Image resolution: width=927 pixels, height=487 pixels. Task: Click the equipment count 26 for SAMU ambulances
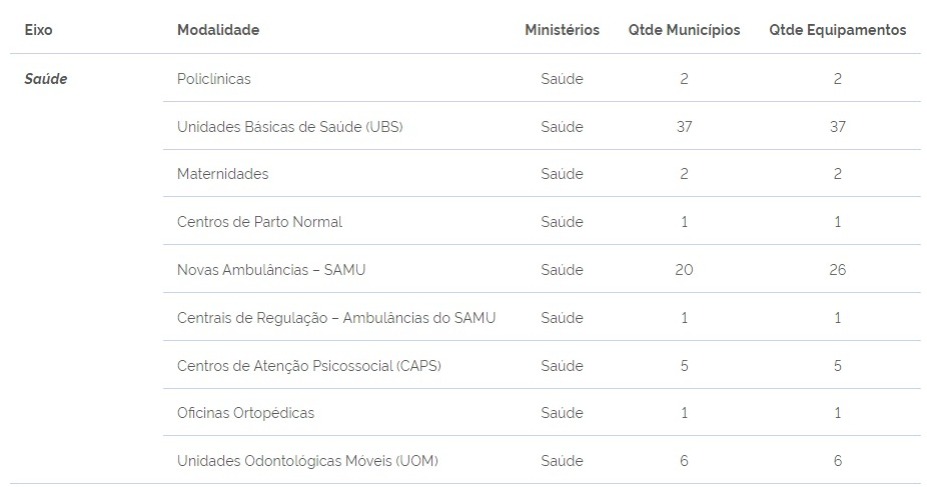837,270
